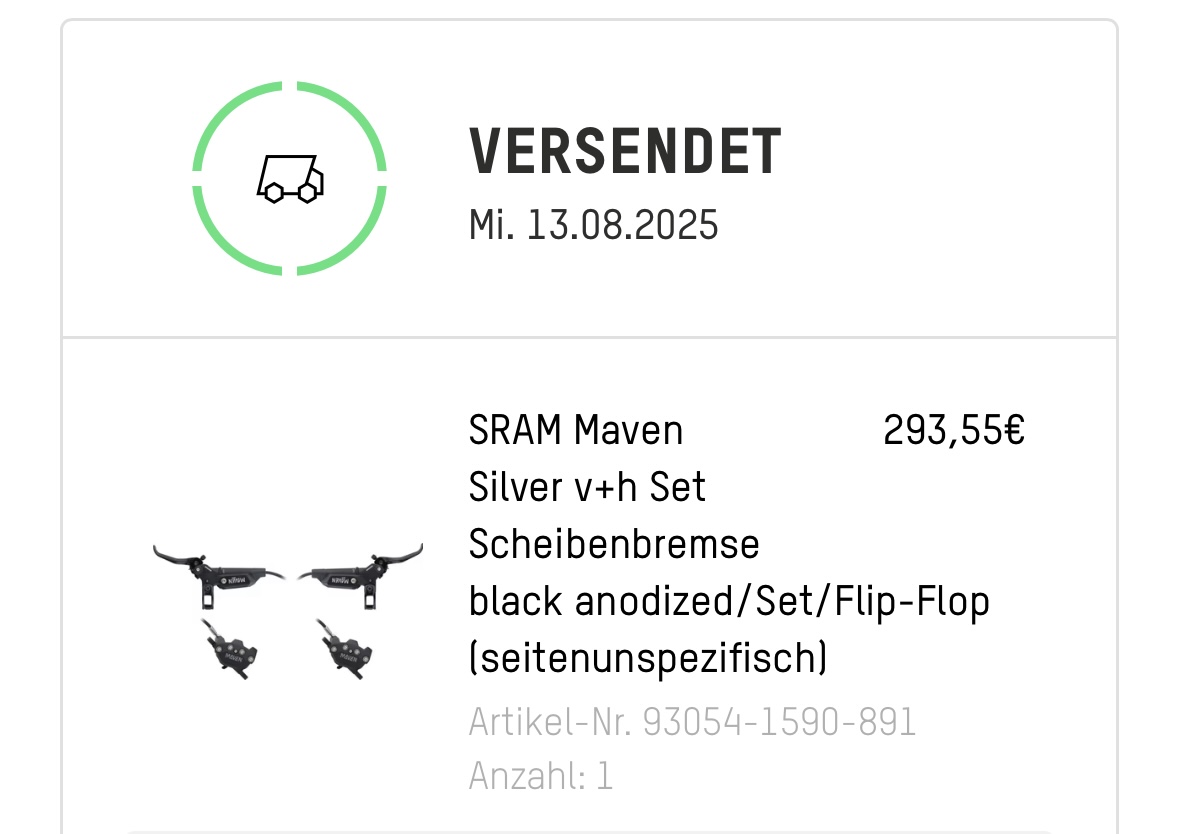The width and height of the screenshot is (1179, 834).
Task: Click the shipping date Mi. 13.08.2025
Action: [593, 225]
